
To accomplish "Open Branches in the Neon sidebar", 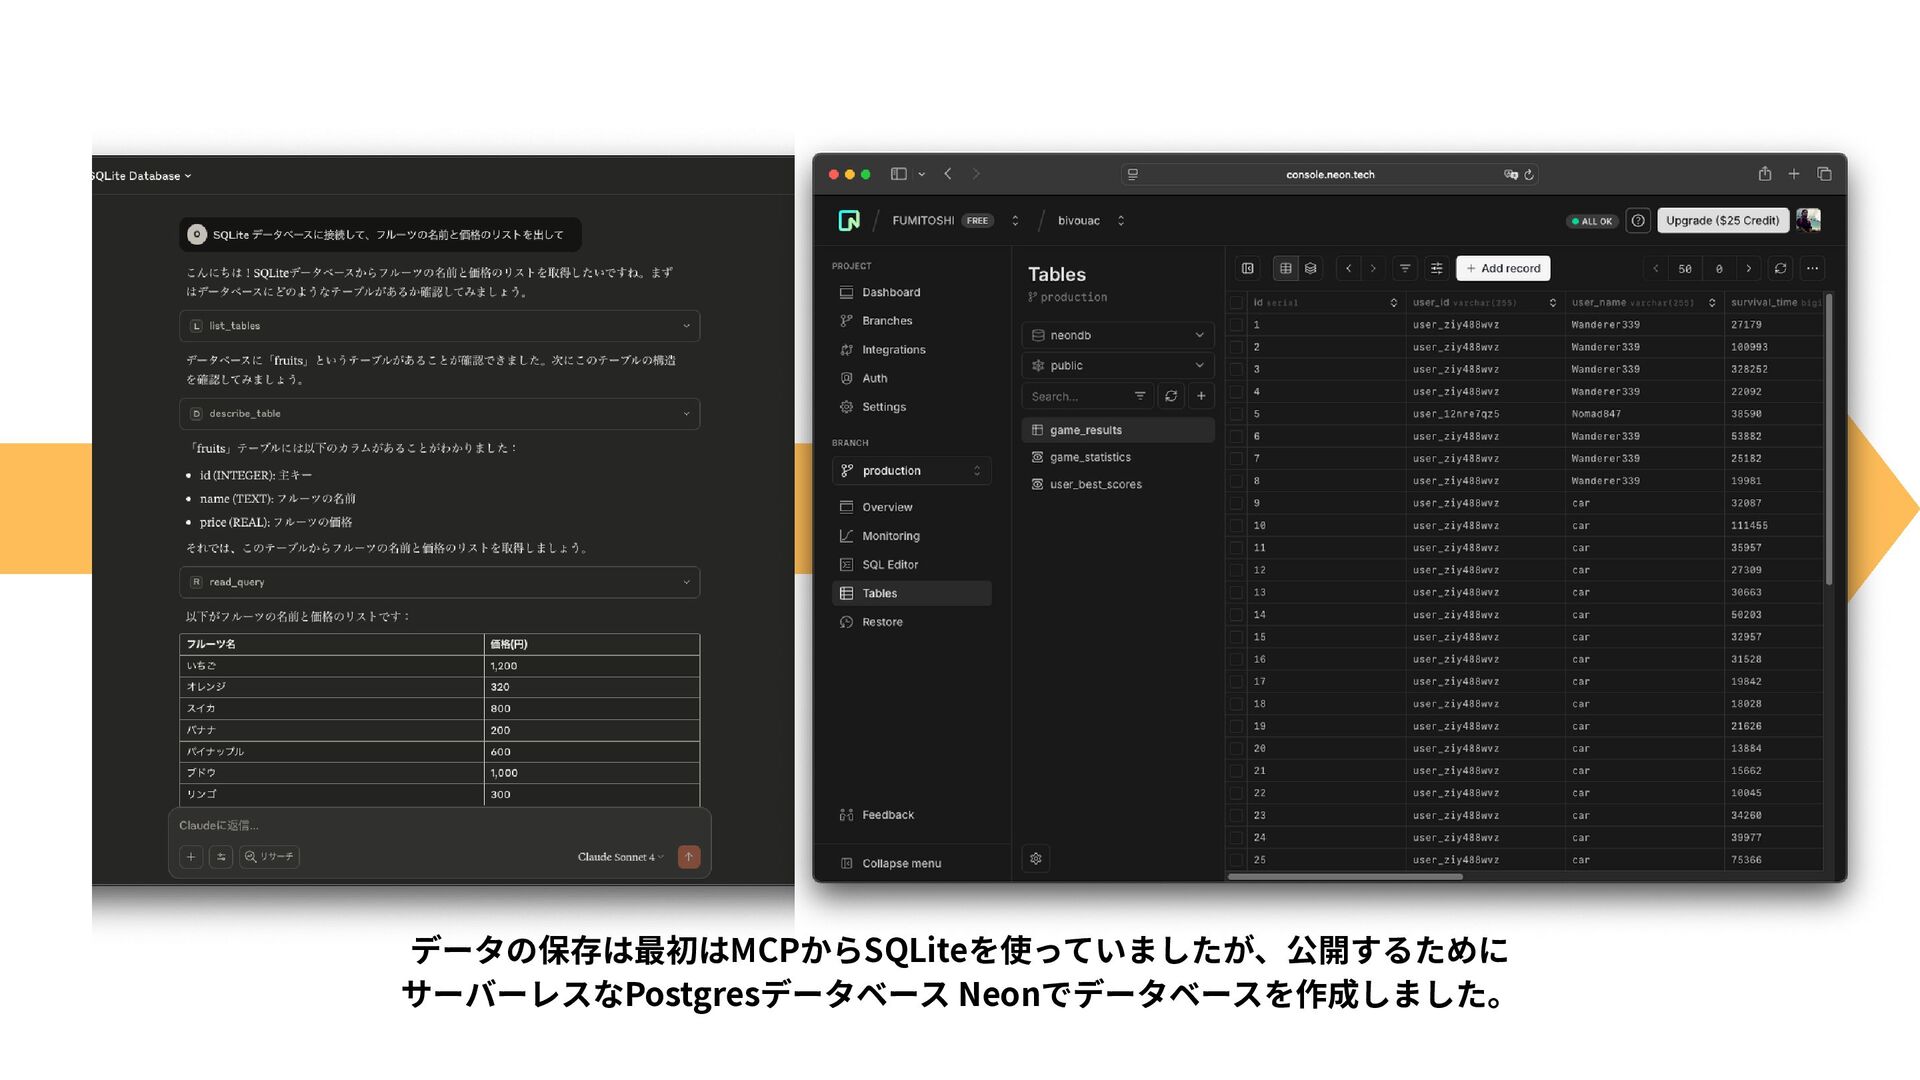I will pyautogui.click(x=911, y=321).
